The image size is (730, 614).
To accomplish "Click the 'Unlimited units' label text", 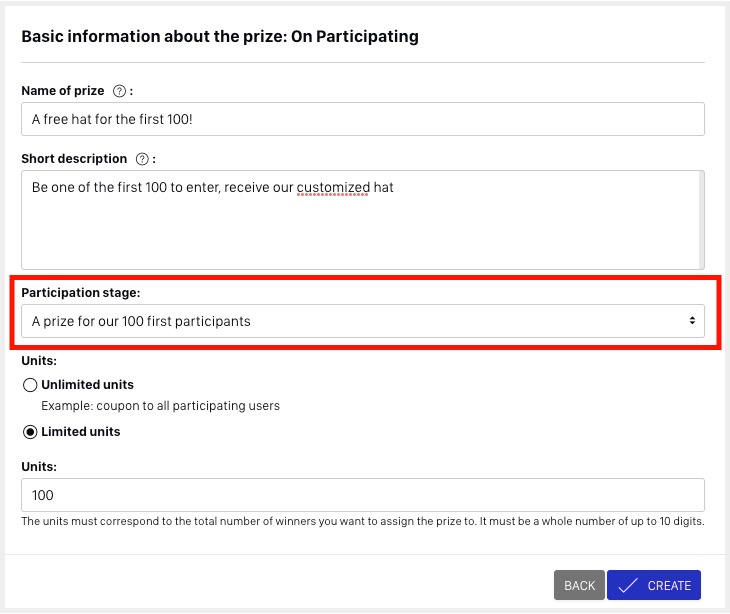I will pyautogui.click(x=88, y=385).
